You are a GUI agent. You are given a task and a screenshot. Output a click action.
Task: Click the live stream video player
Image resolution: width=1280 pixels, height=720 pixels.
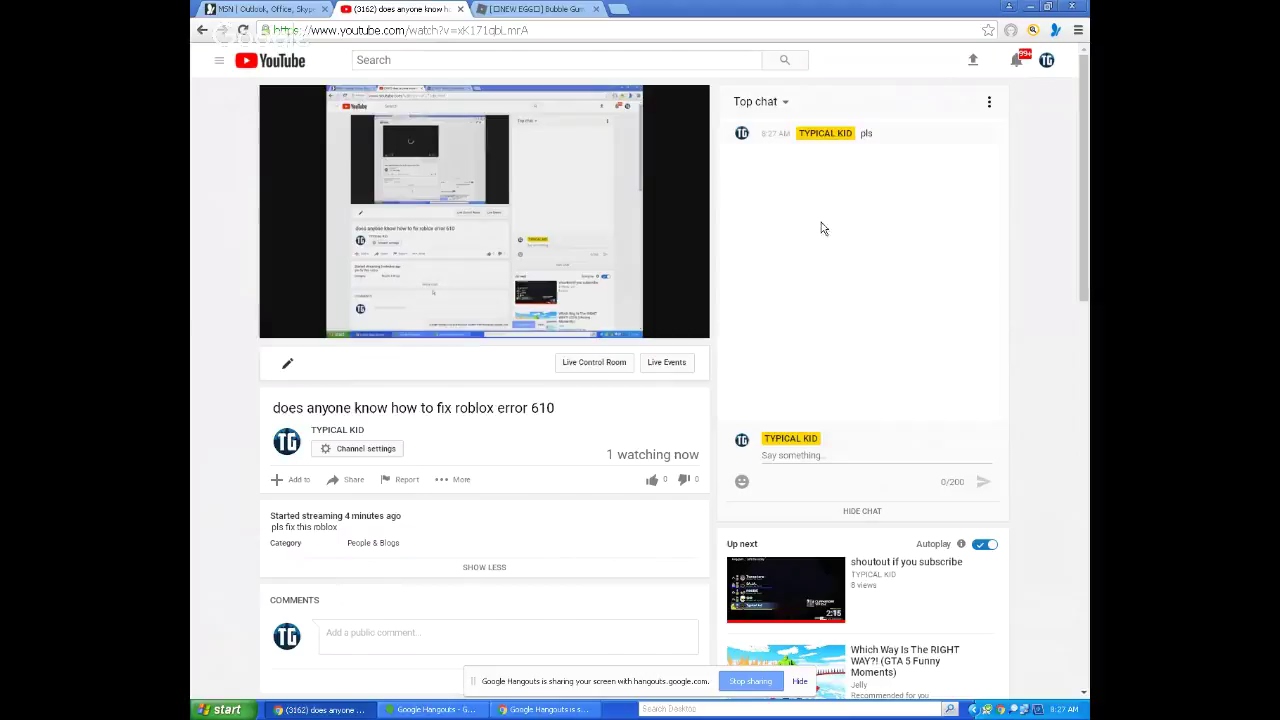coord(484,212)
